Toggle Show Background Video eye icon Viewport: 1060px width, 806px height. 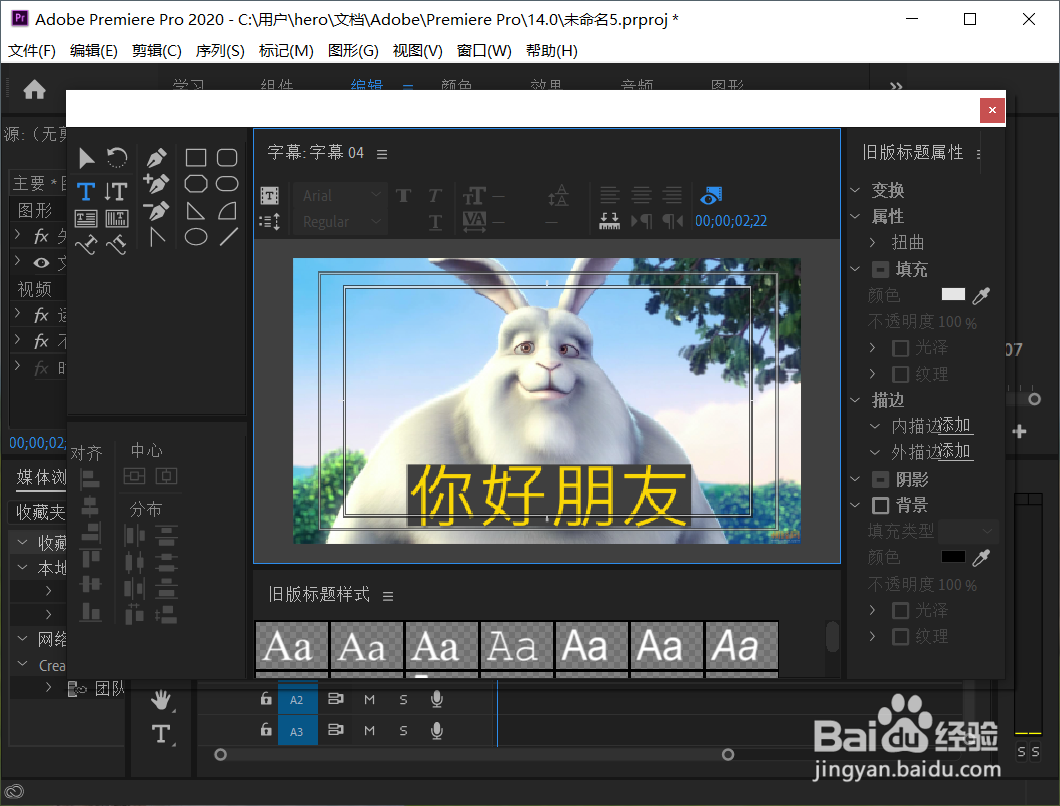click(711, 196)
